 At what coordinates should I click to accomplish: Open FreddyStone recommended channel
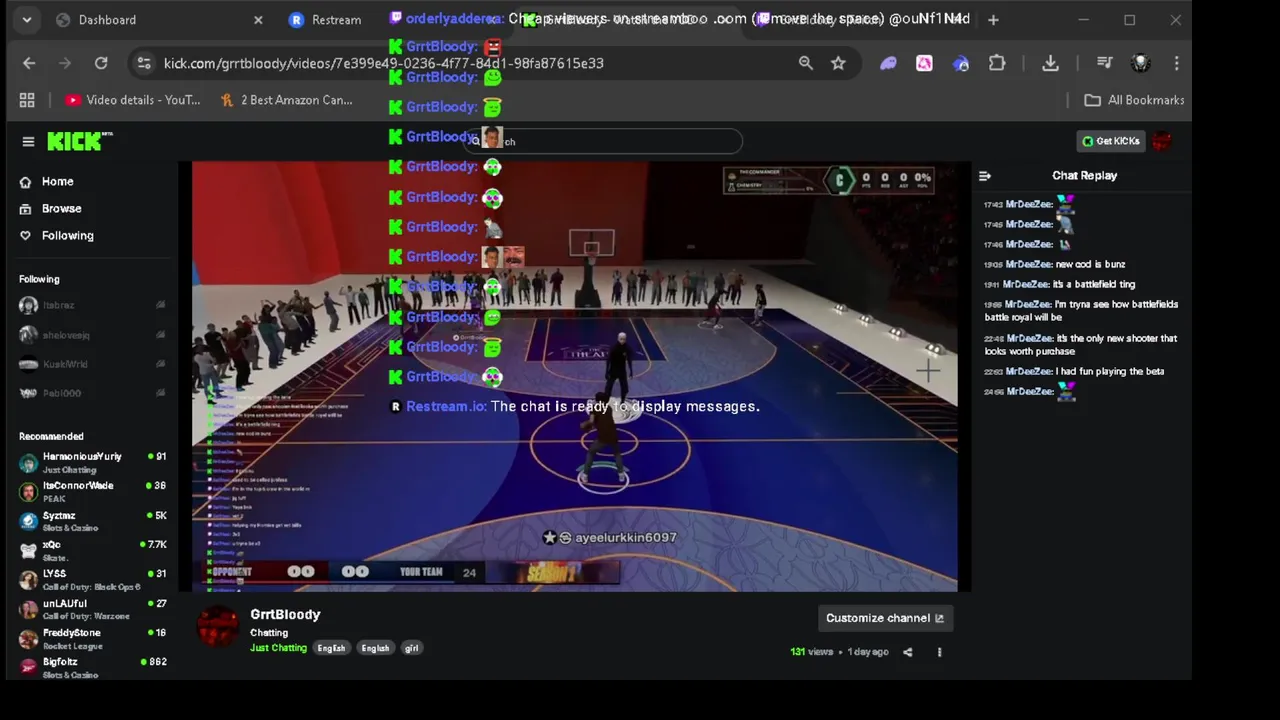coord(92,638)
